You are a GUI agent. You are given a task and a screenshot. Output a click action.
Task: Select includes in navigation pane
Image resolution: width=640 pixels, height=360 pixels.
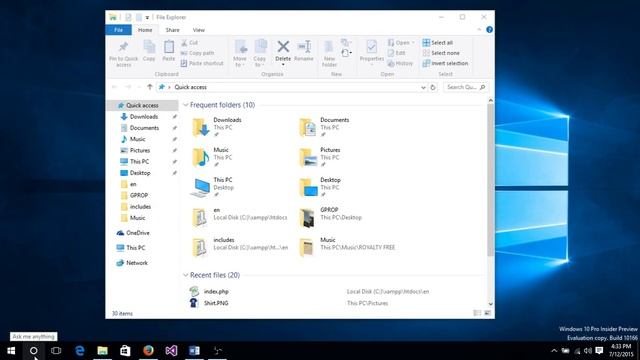140,207
